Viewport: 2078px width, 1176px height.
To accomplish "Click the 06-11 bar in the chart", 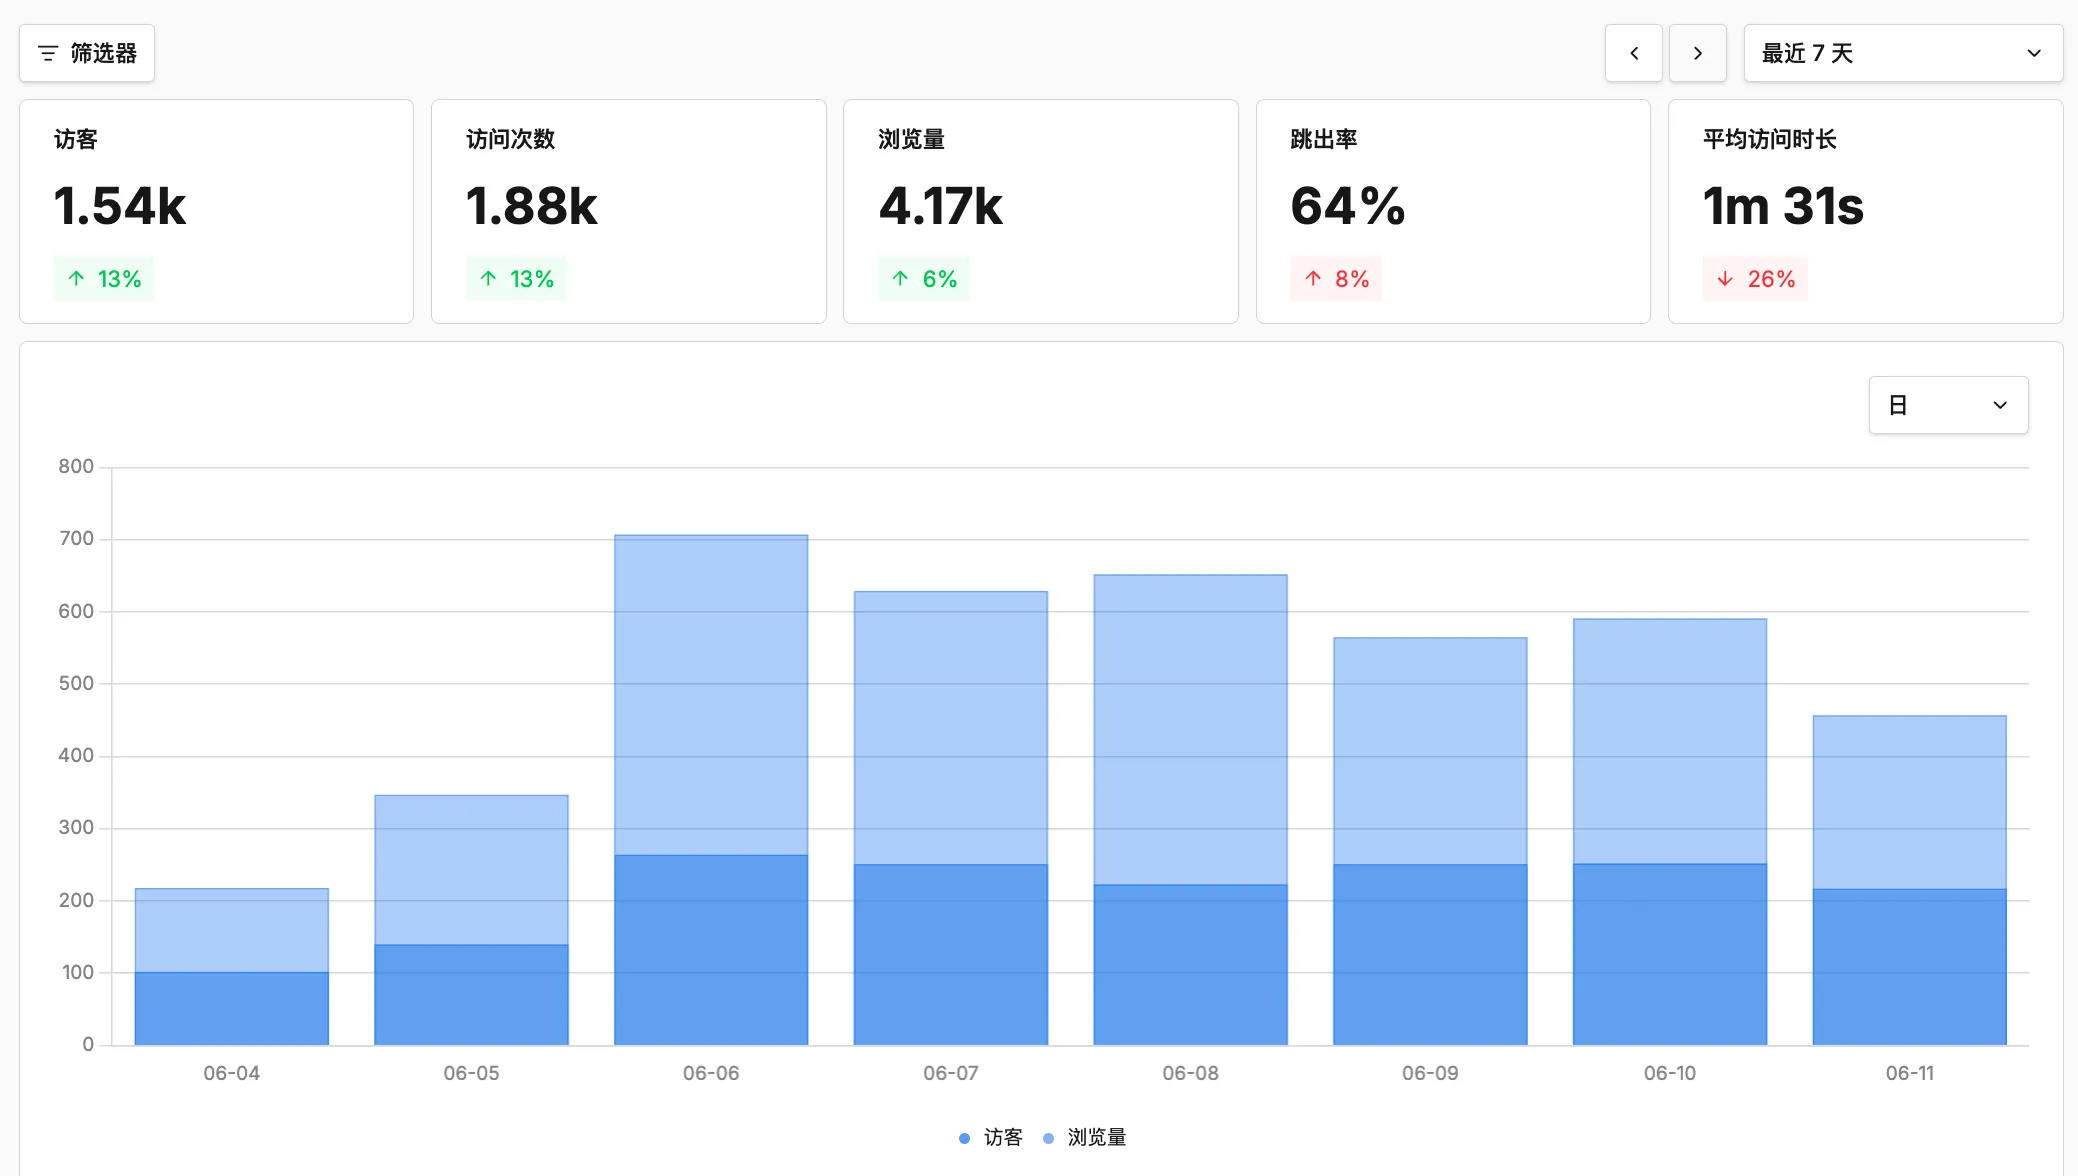I will (x=1910, y=880).
